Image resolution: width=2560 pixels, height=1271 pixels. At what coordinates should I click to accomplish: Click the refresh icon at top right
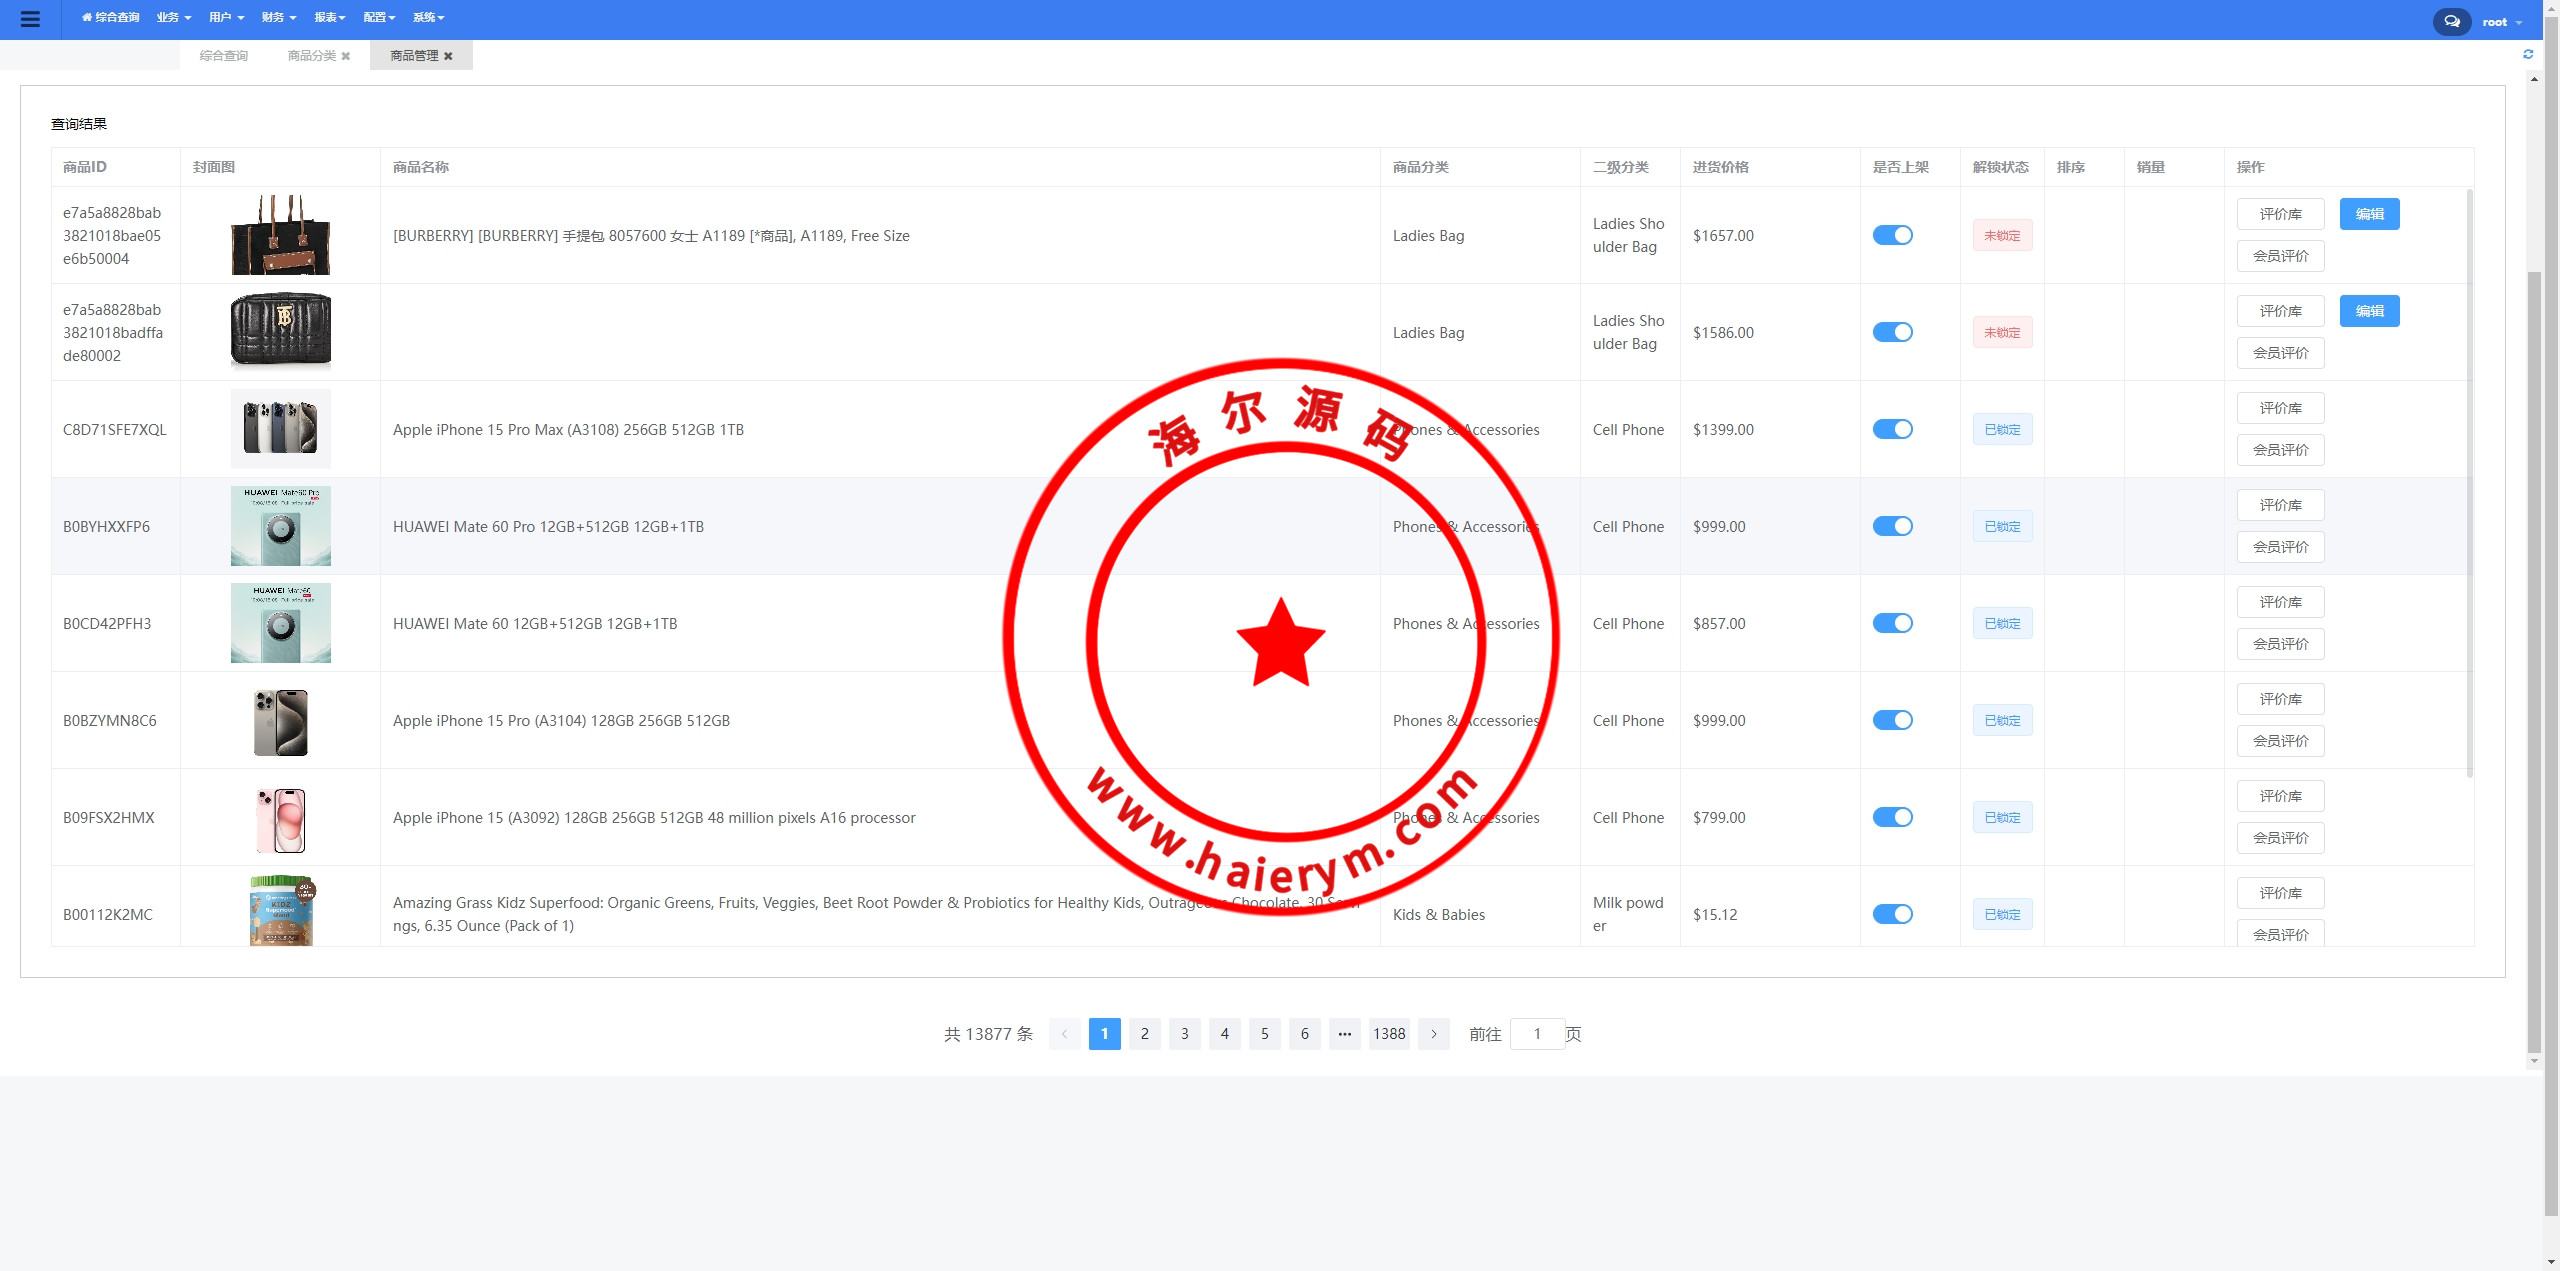(2528, 54)
